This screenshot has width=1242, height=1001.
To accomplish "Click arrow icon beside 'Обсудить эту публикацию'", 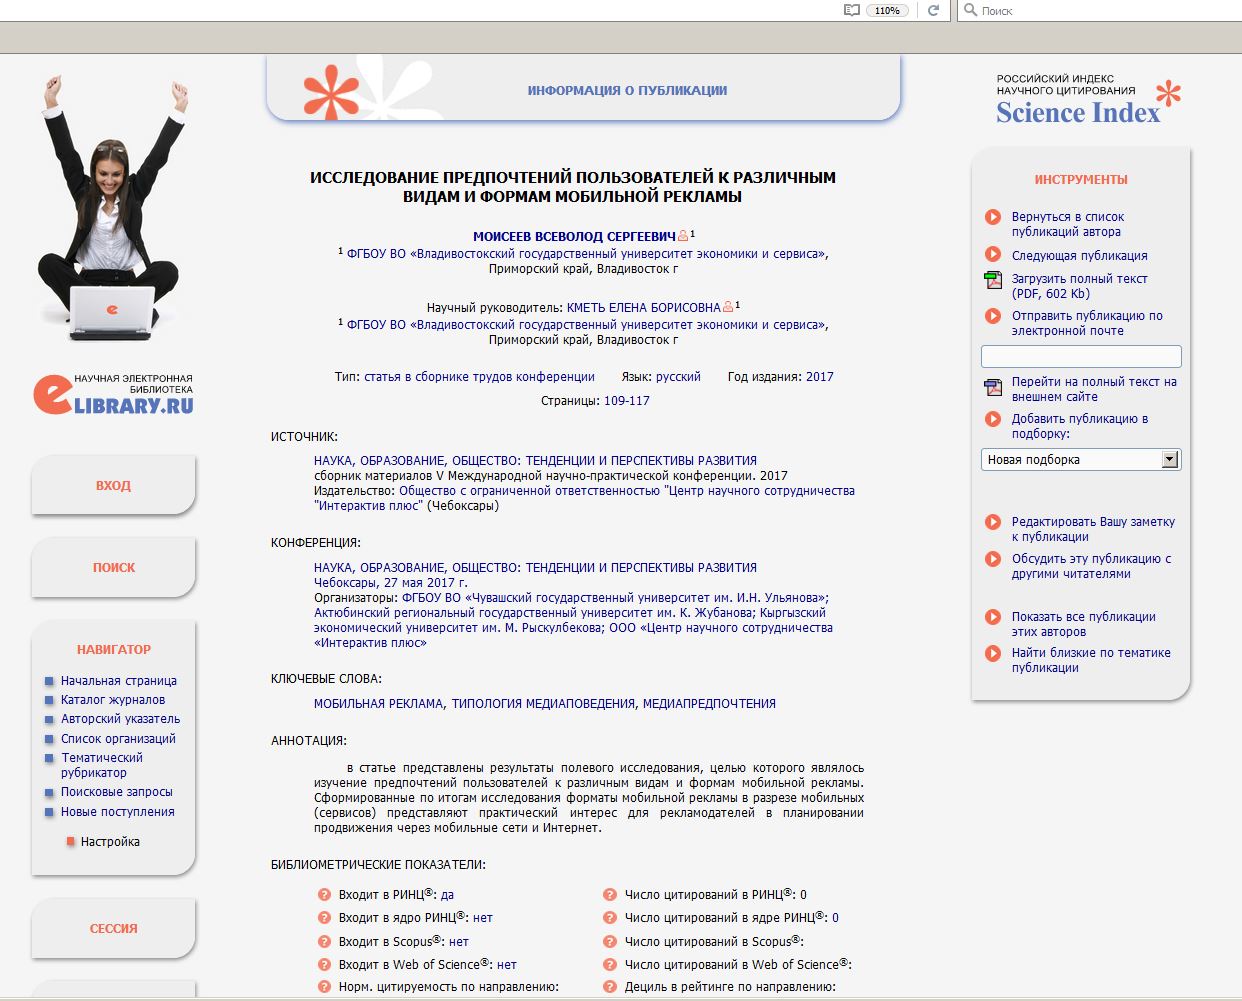I will [993, 559].
